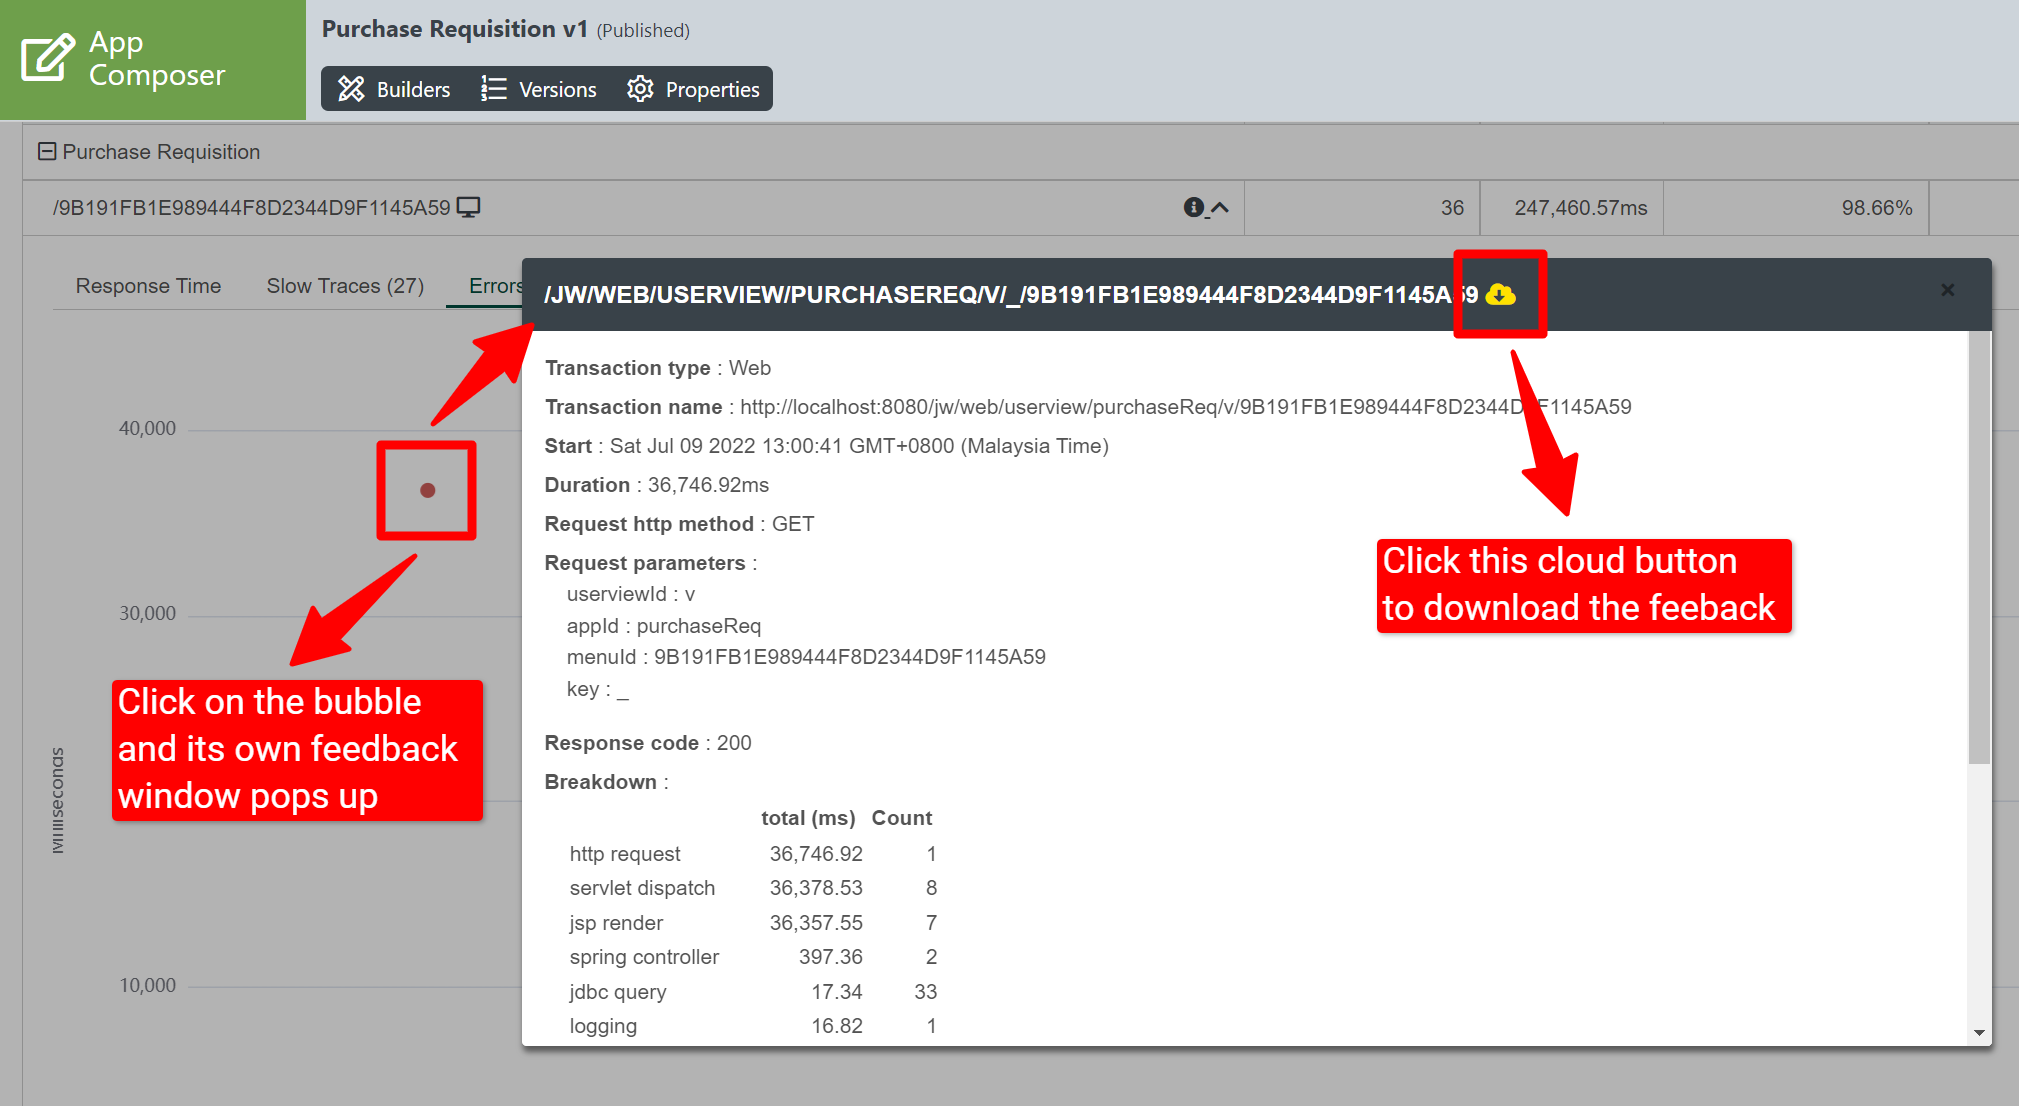The height and width of the screenshot is (1106, 2019).
Task: Collapse the Purchase Requisition tree node
Action: (47, 151)
